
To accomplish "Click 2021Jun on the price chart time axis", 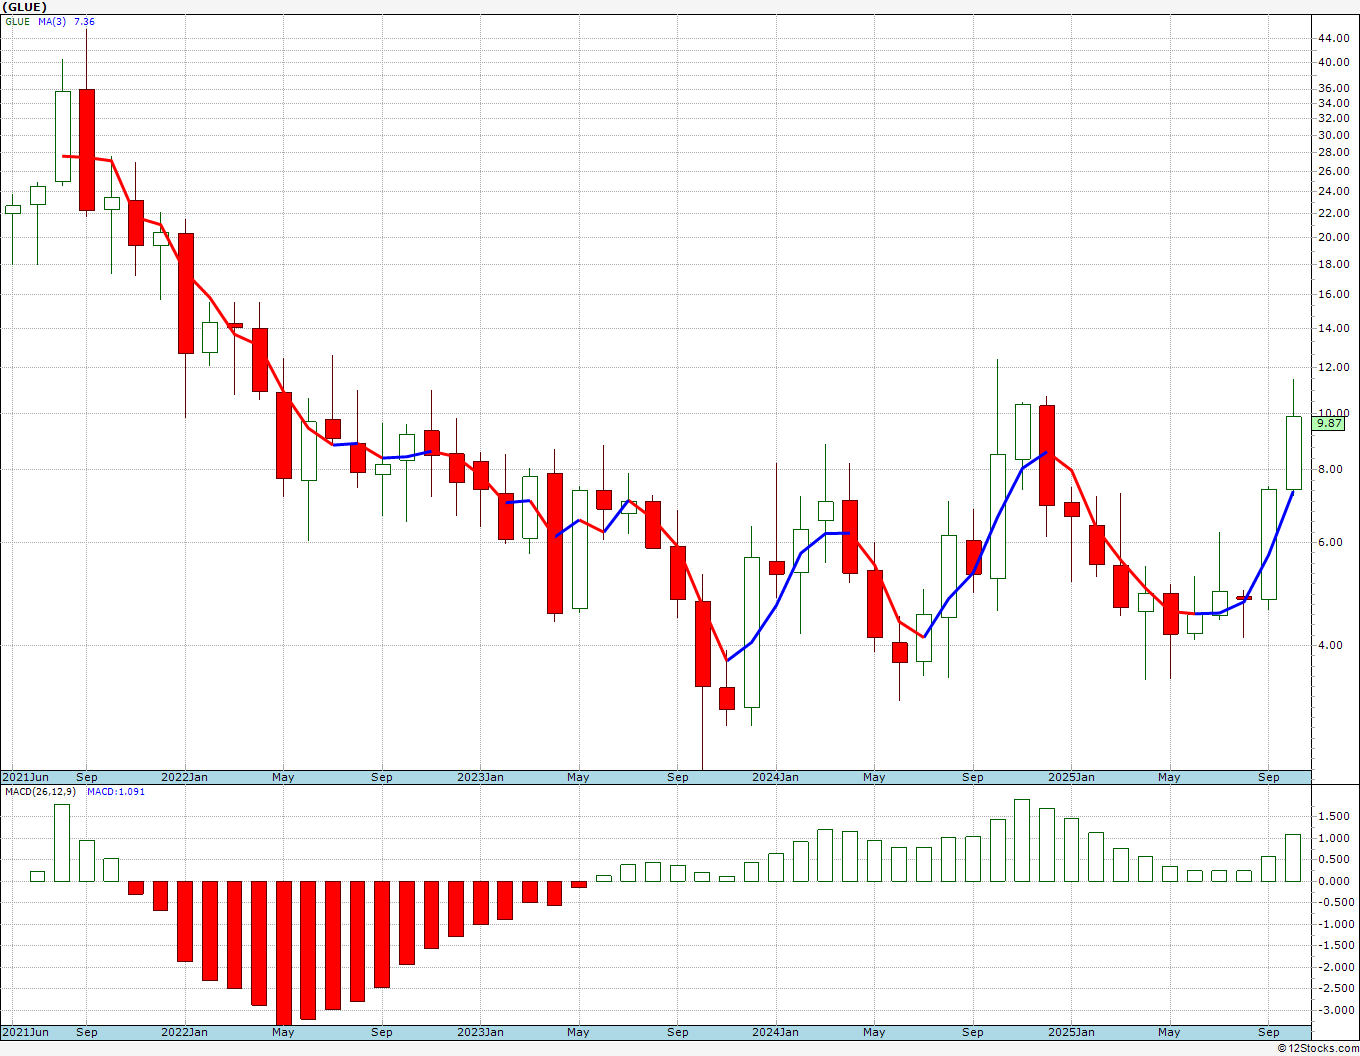I will click(25, 777).
